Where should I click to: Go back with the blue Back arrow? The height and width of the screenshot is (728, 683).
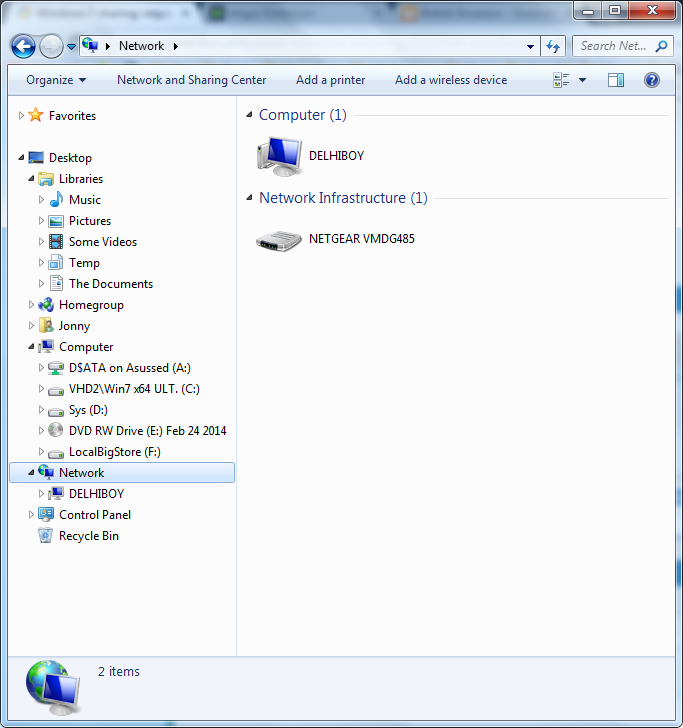23,46
